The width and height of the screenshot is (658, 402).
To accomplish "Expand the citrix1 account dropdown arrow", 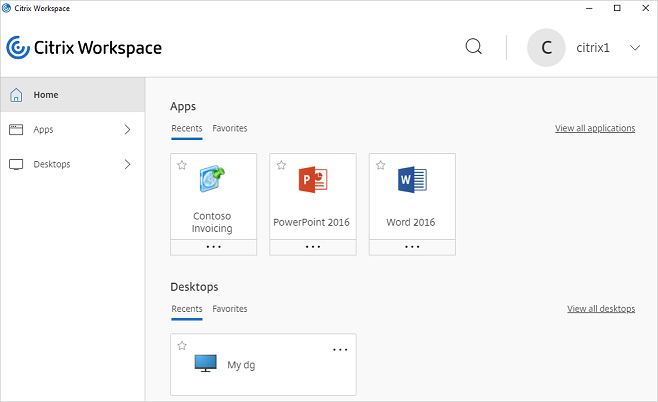I will 635,48.
